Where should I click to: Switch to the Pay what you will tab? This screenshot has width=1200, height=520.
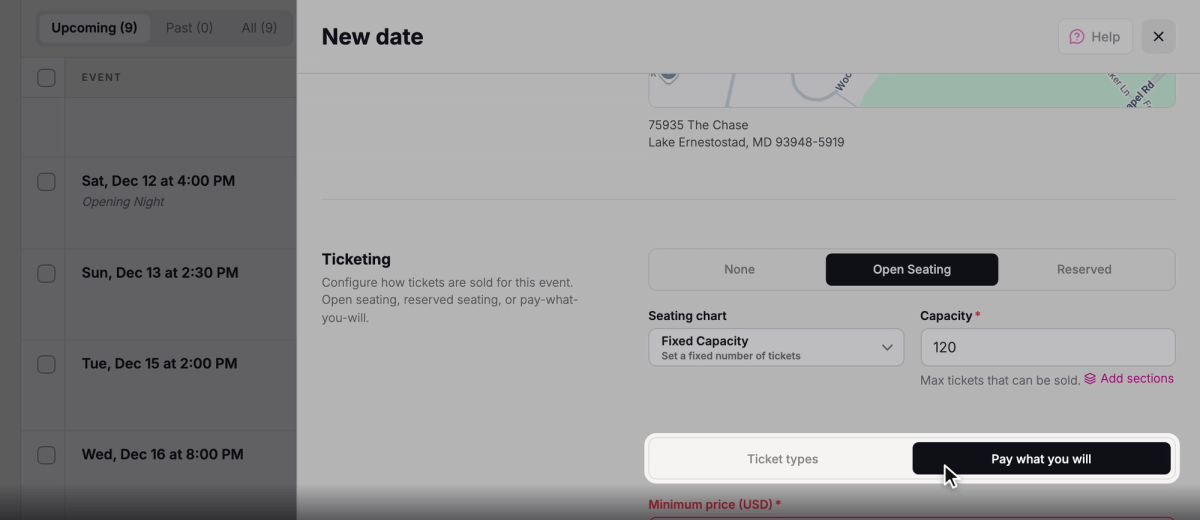[x=1041, y=459]
